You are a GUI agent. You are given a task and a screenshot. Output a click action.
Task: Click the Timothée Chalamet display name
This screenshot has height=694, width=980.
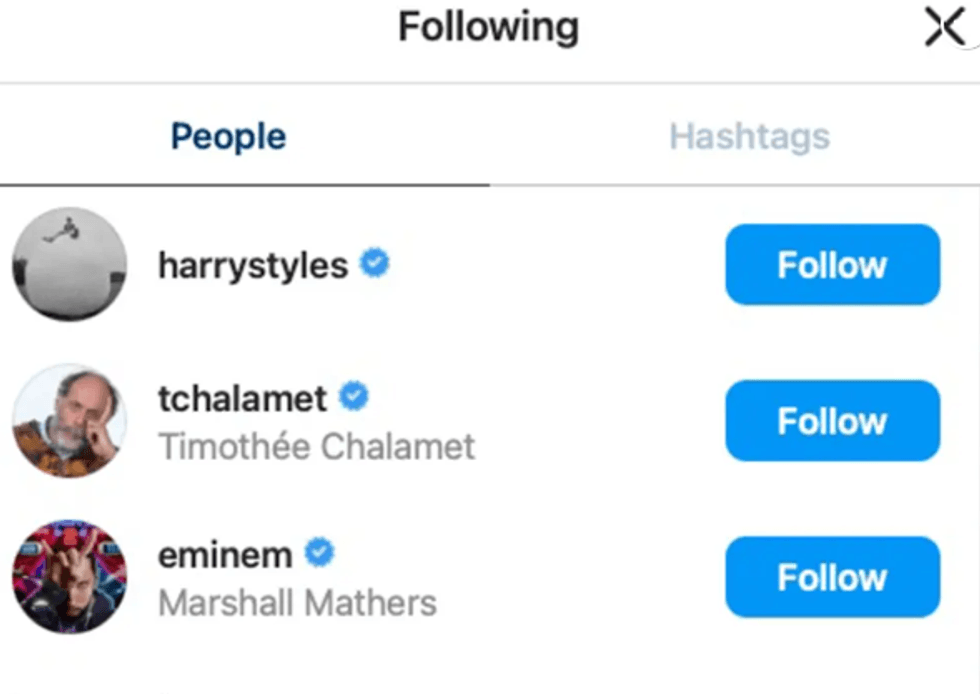click(x=317, y=446)
